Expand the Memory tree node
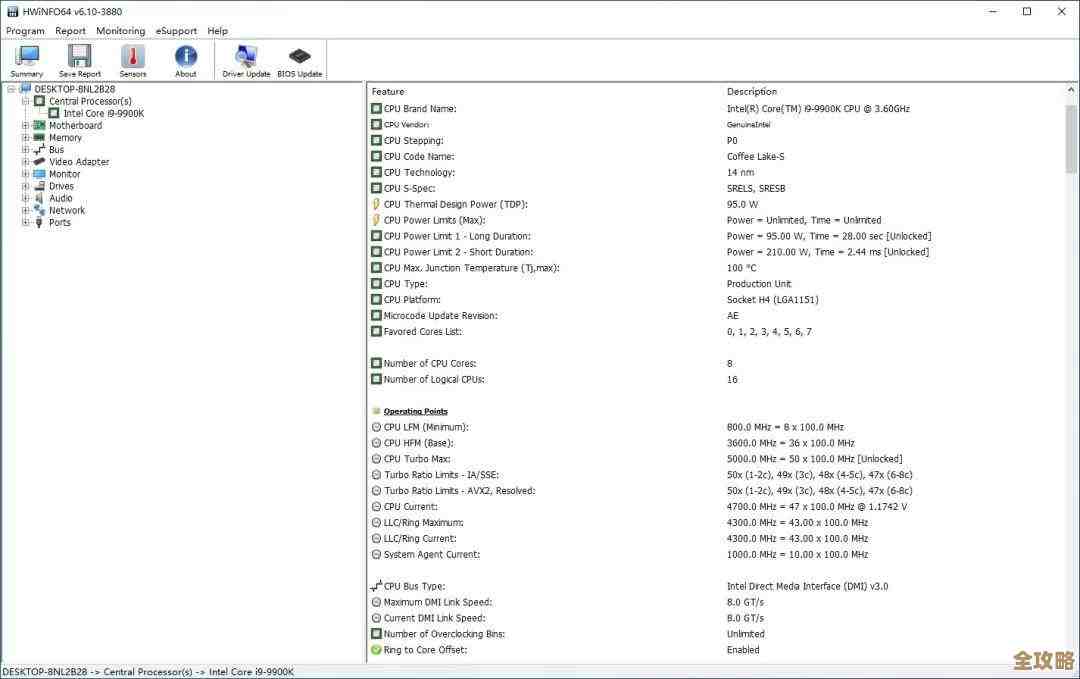Screen dimensions: 1080x679 tap(26, 138)
